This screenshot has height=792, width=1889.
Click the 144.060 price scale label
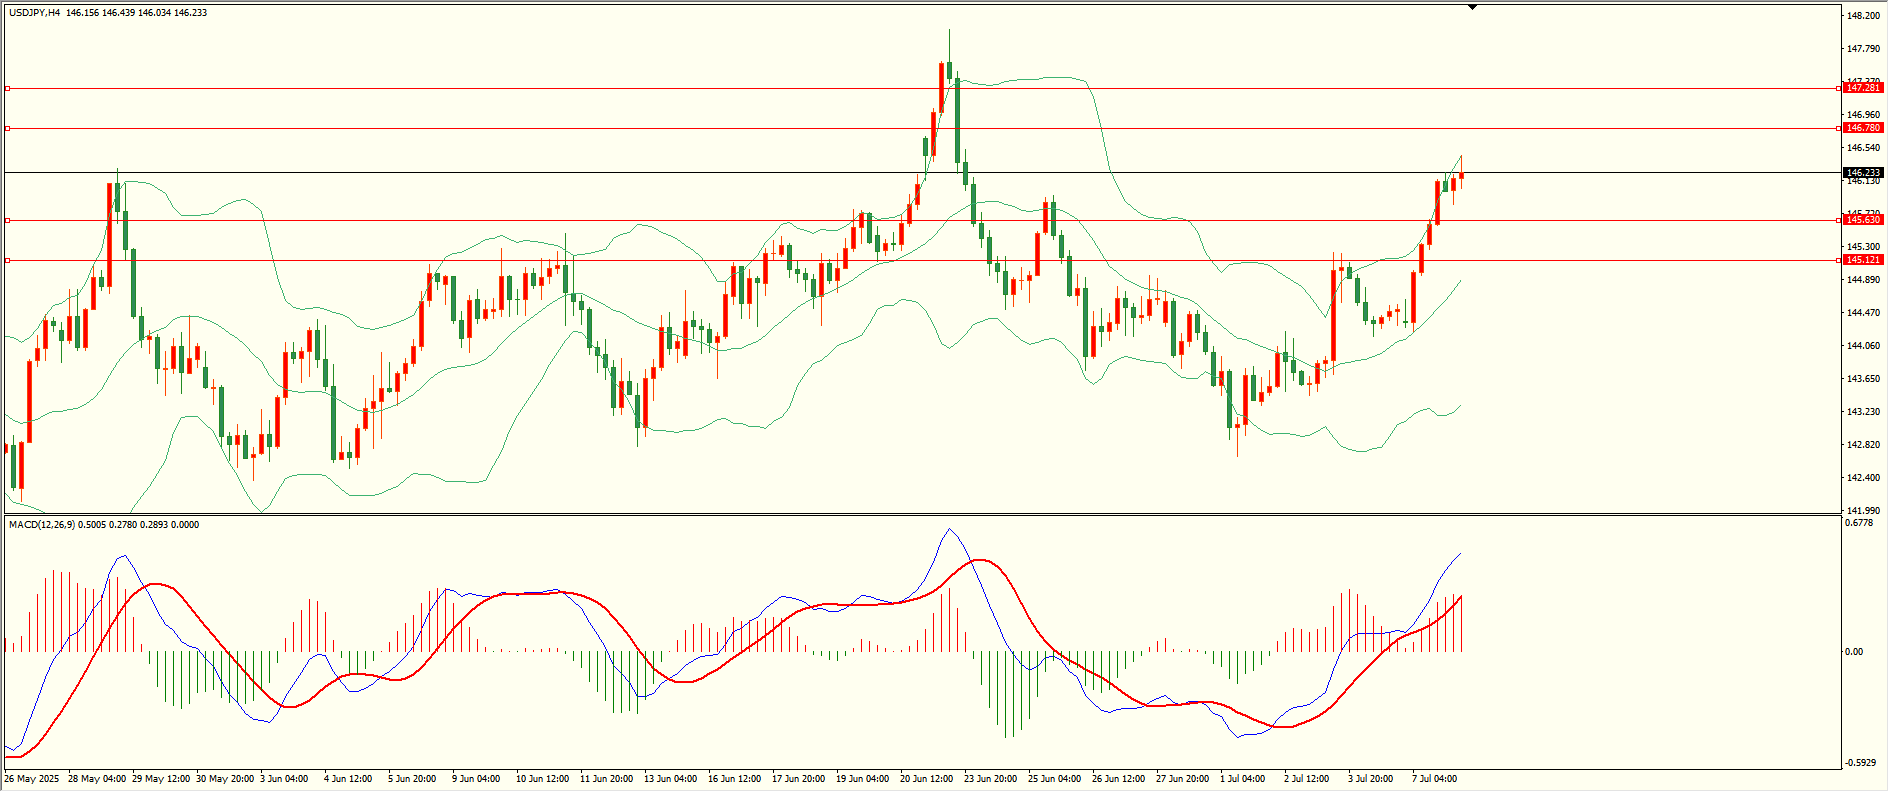point(1863,346)
